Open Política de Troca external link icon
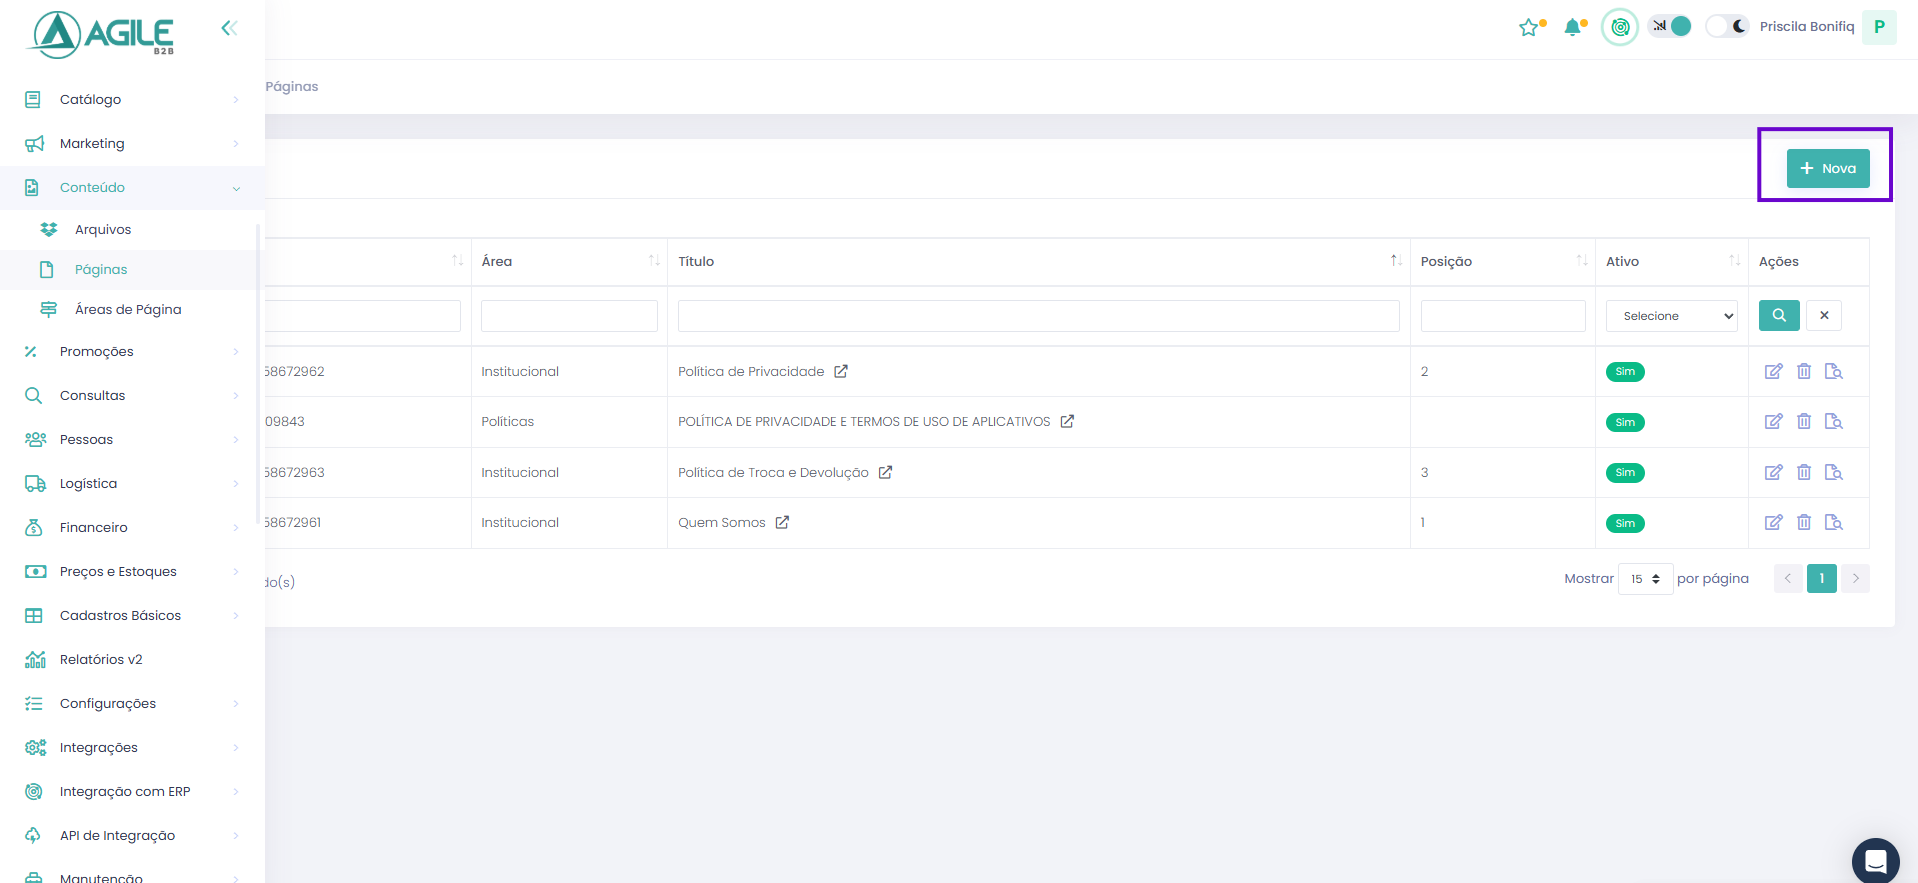 [885, 472]
